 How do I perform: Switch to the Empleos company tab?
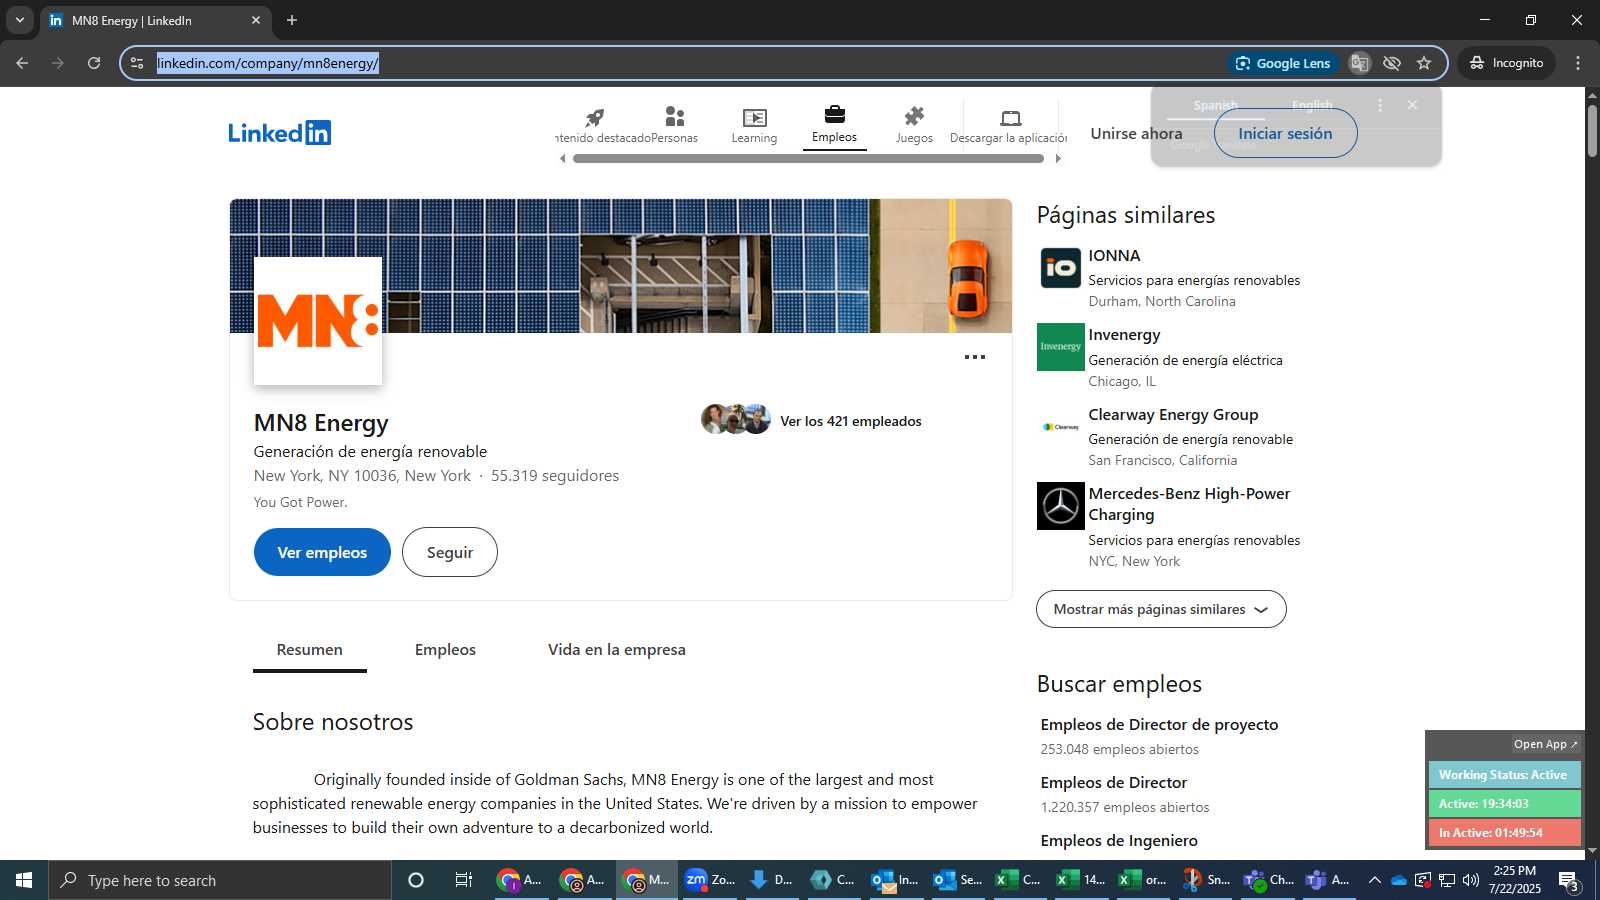click(x=445, y=650)
